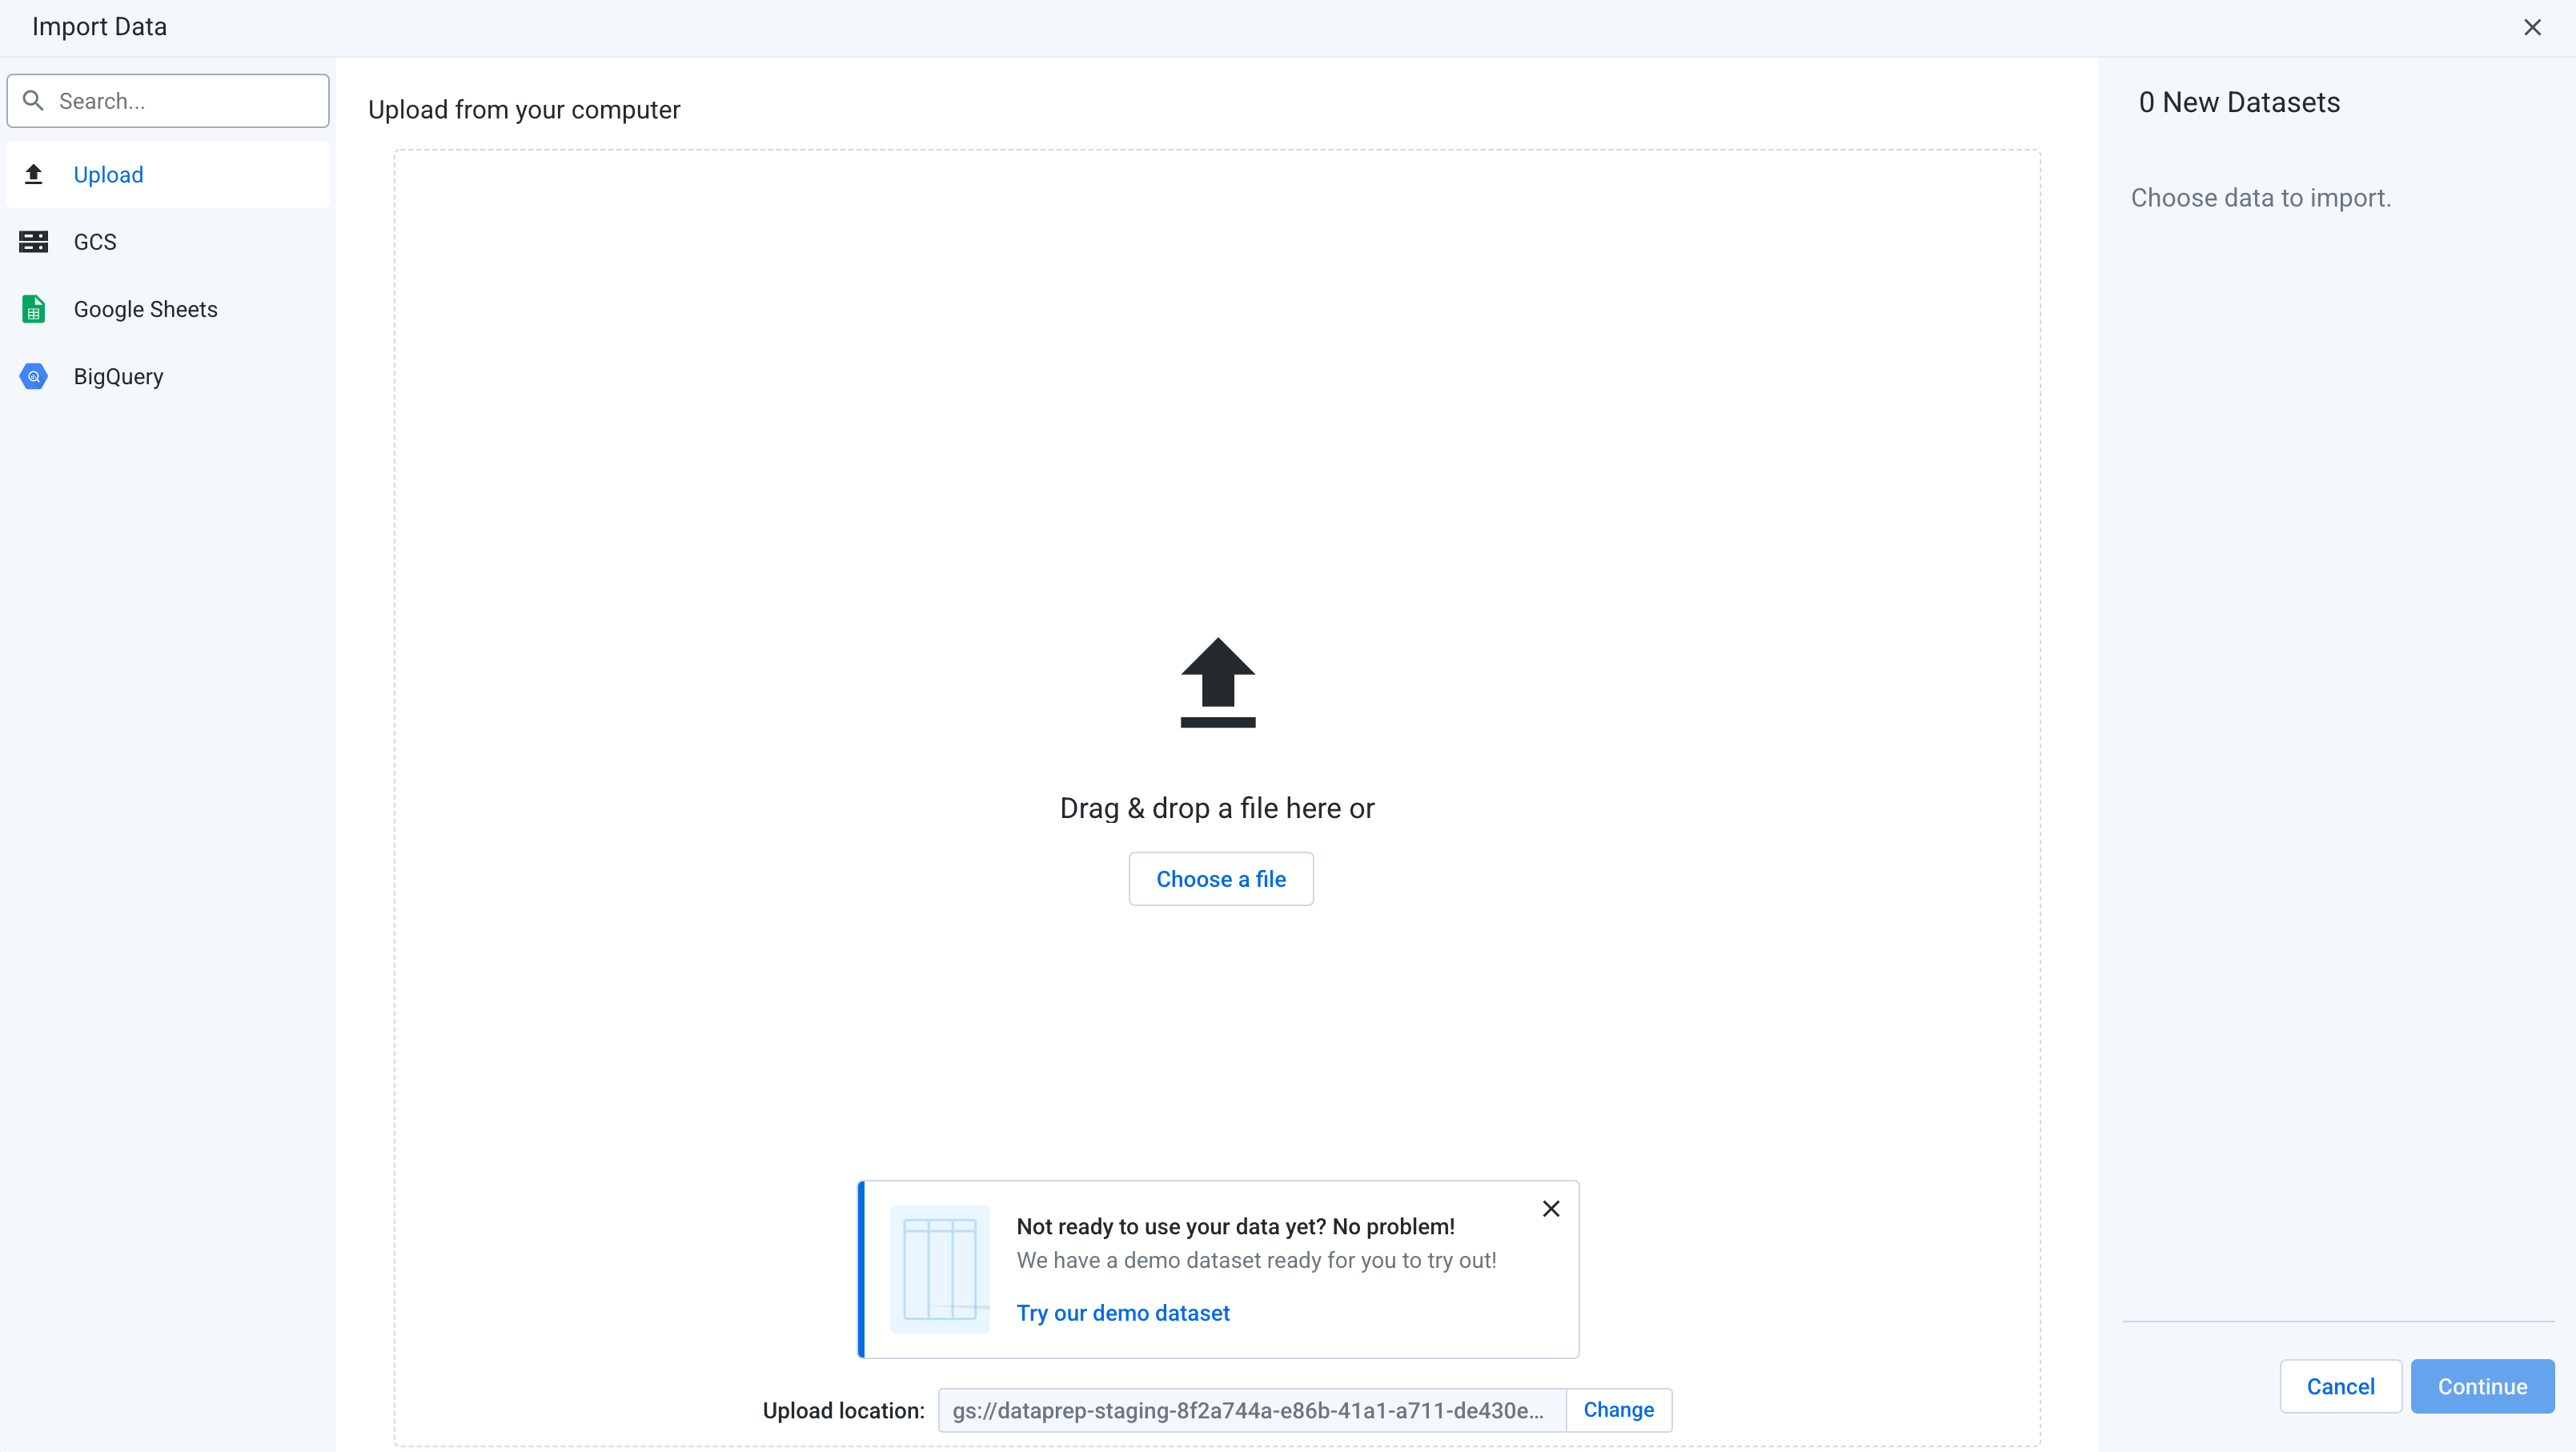Click the Choose a file button
2576x1452 pixels.
[1220, 878]
